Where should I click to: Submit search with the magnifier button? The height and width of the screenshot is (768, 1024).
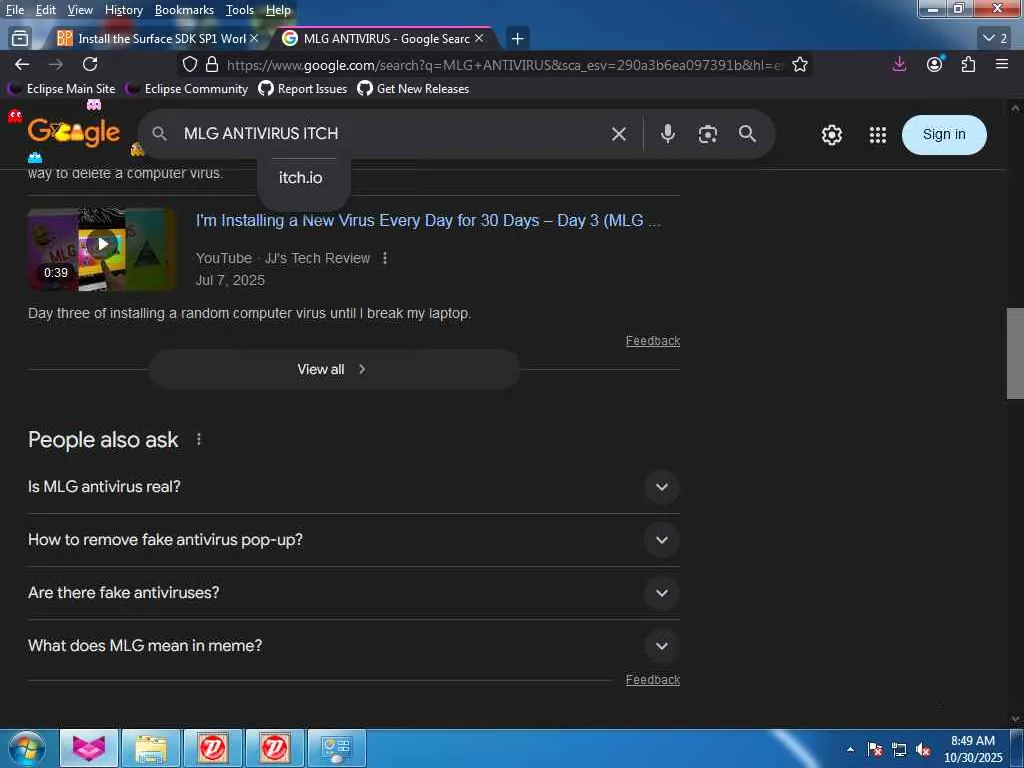[x=748, y=134]
